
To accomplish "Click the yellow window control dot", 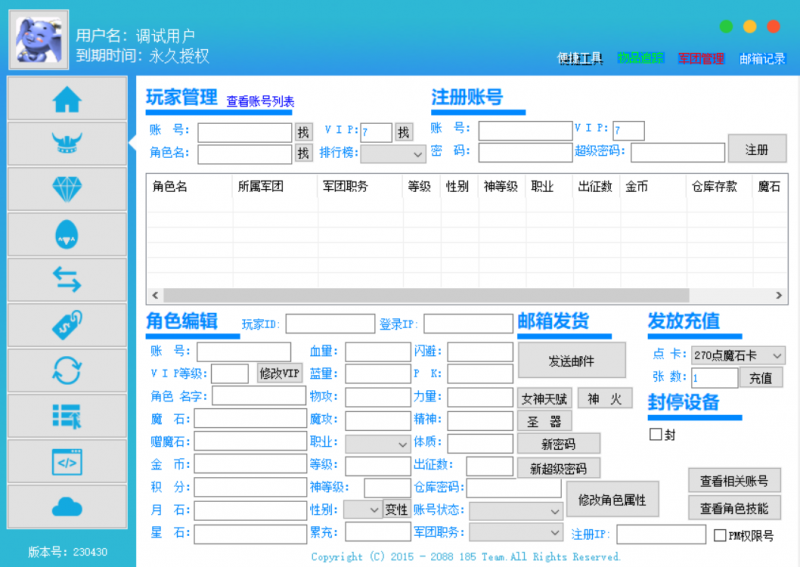I will 749,27.
